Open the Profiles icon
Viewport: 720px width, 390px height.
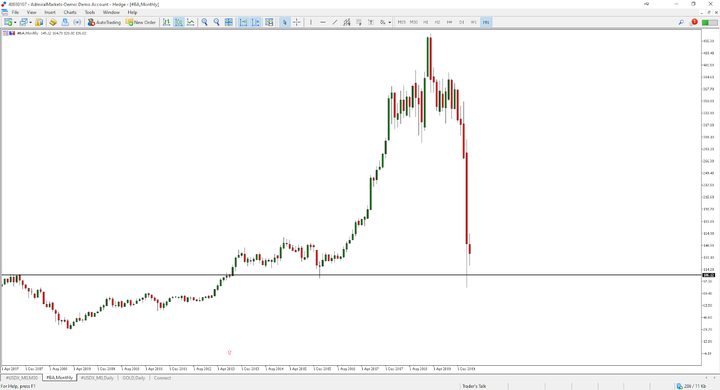tap(23, 22)
